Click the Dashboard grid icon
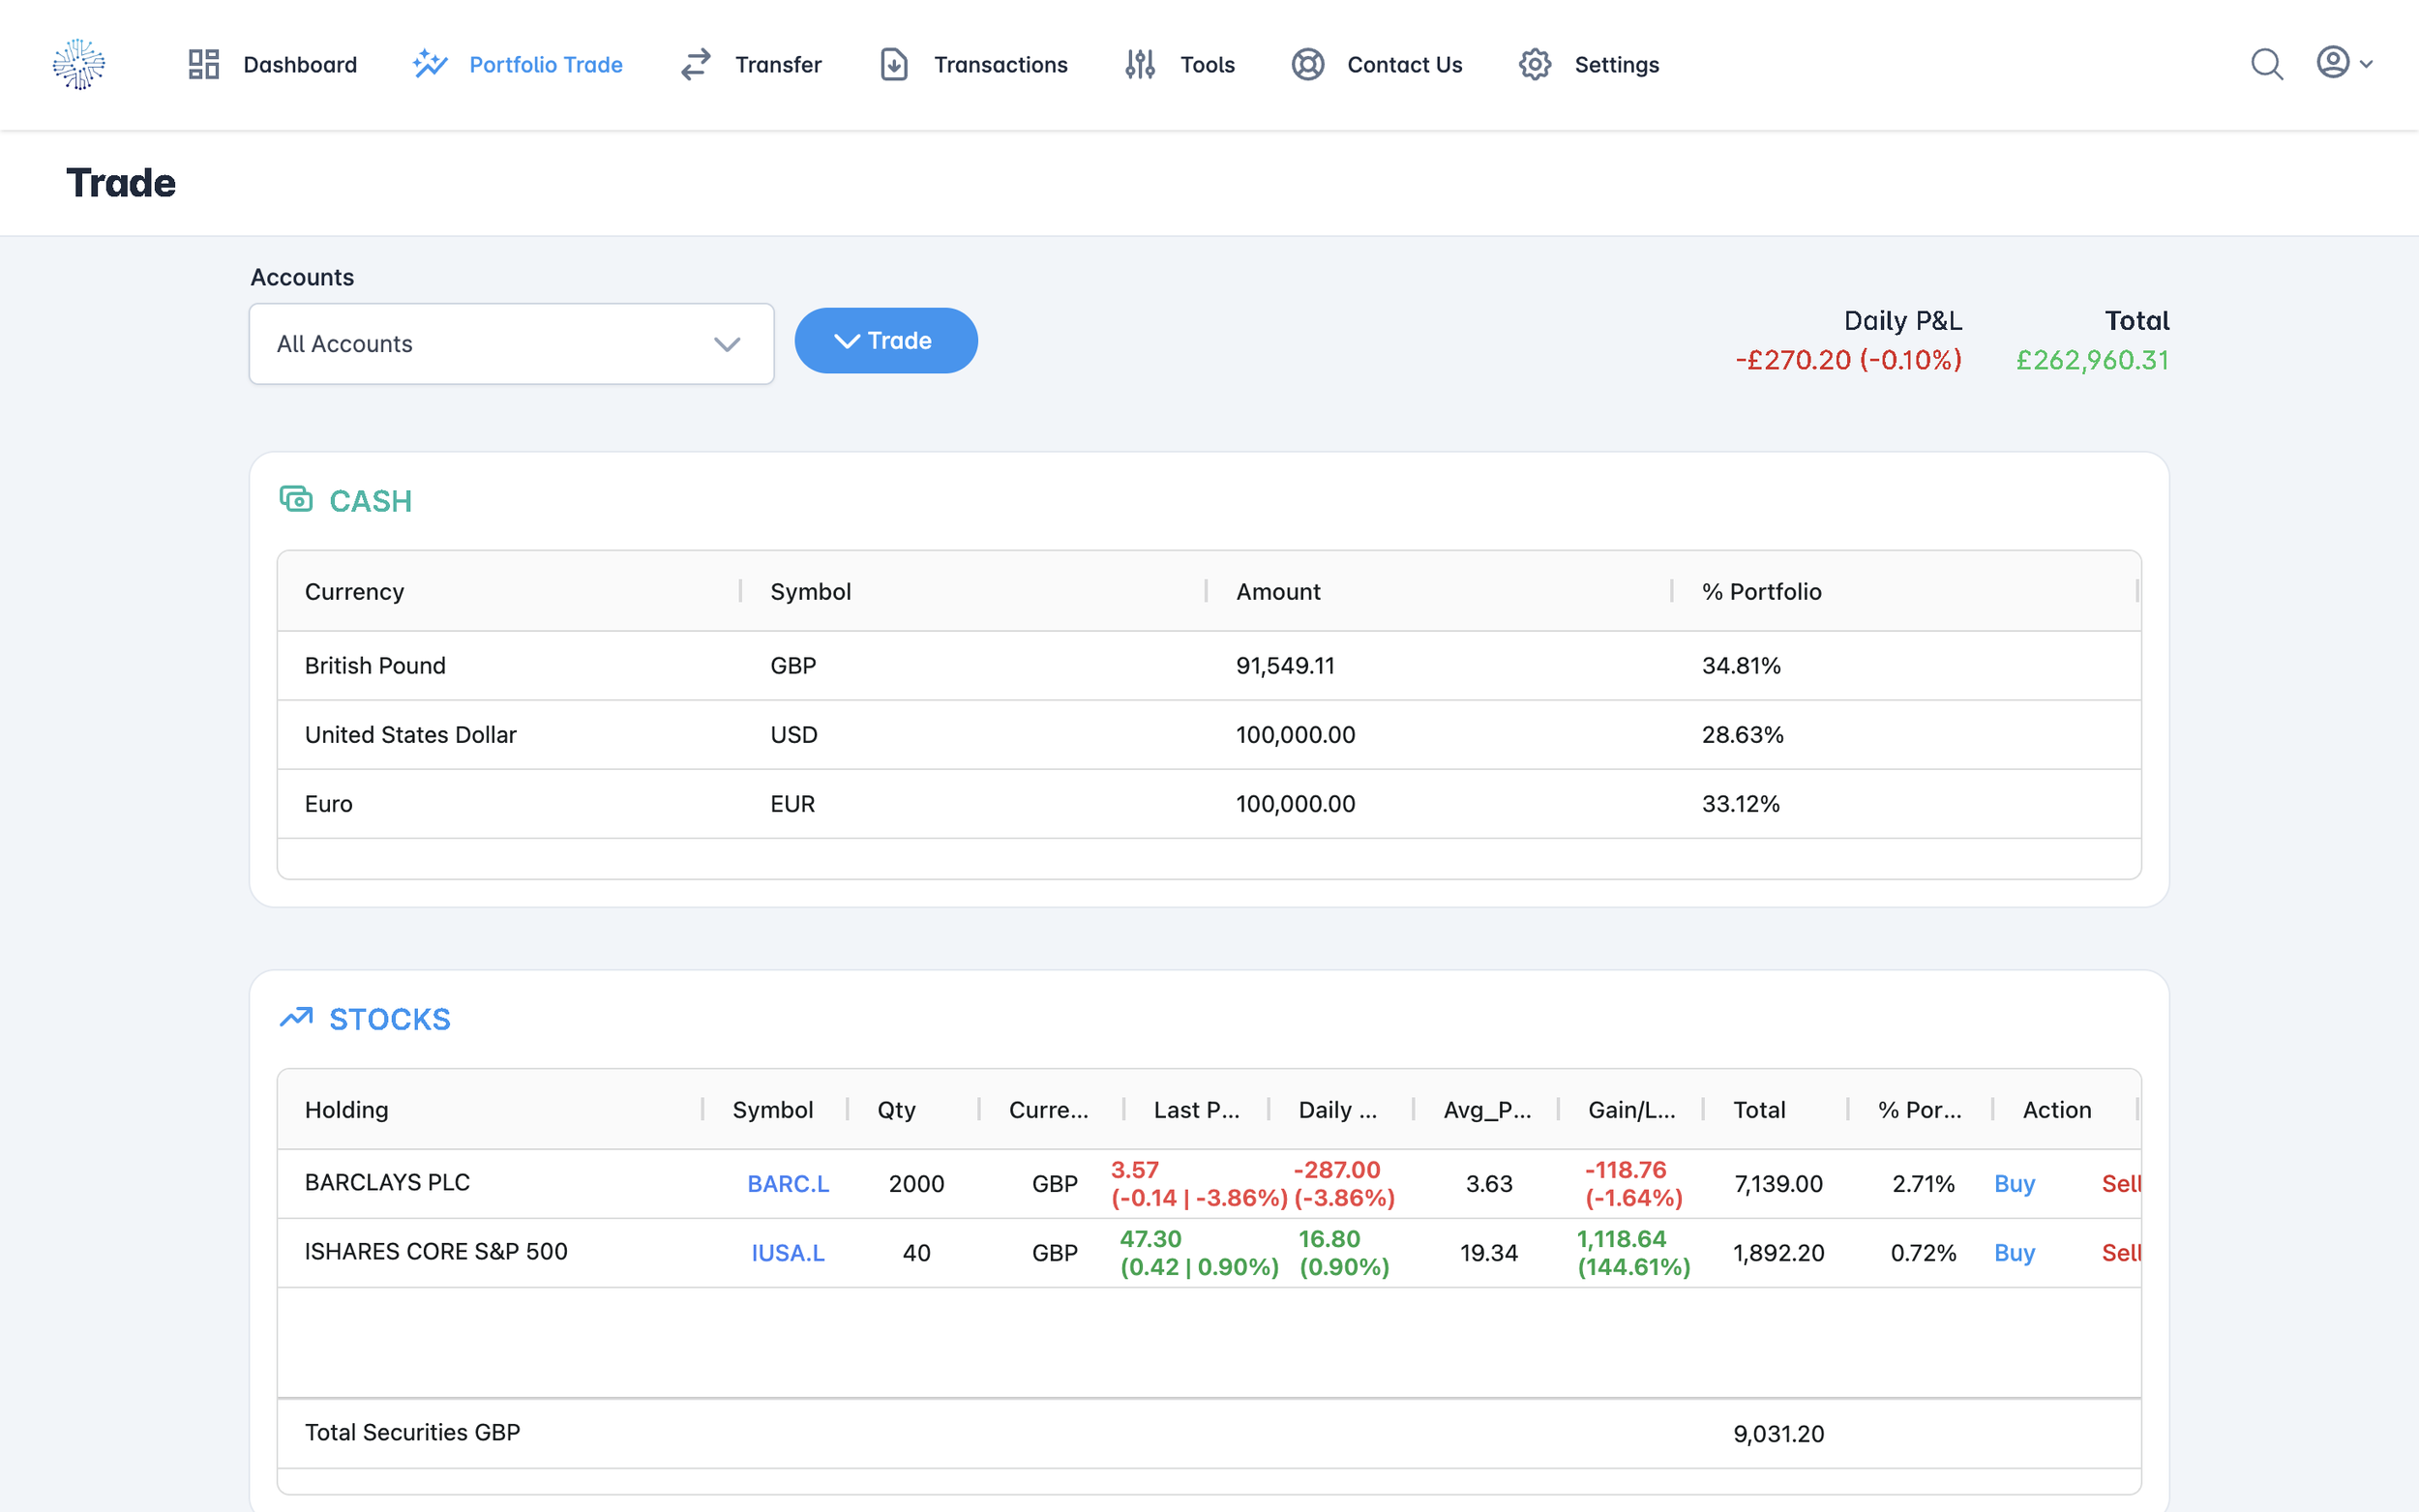2419x1512 pixels. coord(203,65)
